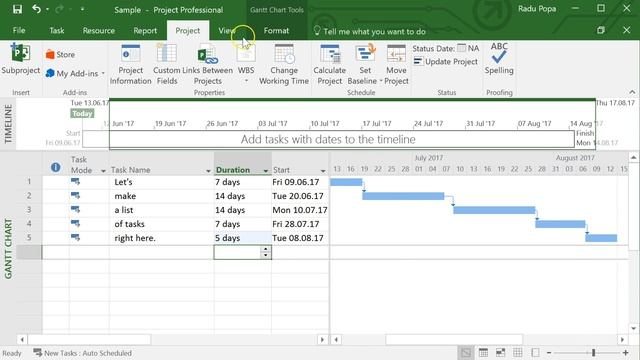640x360 pixels.
Task: Click the Tell me lightbulb search box
Action: pos(370,31)
